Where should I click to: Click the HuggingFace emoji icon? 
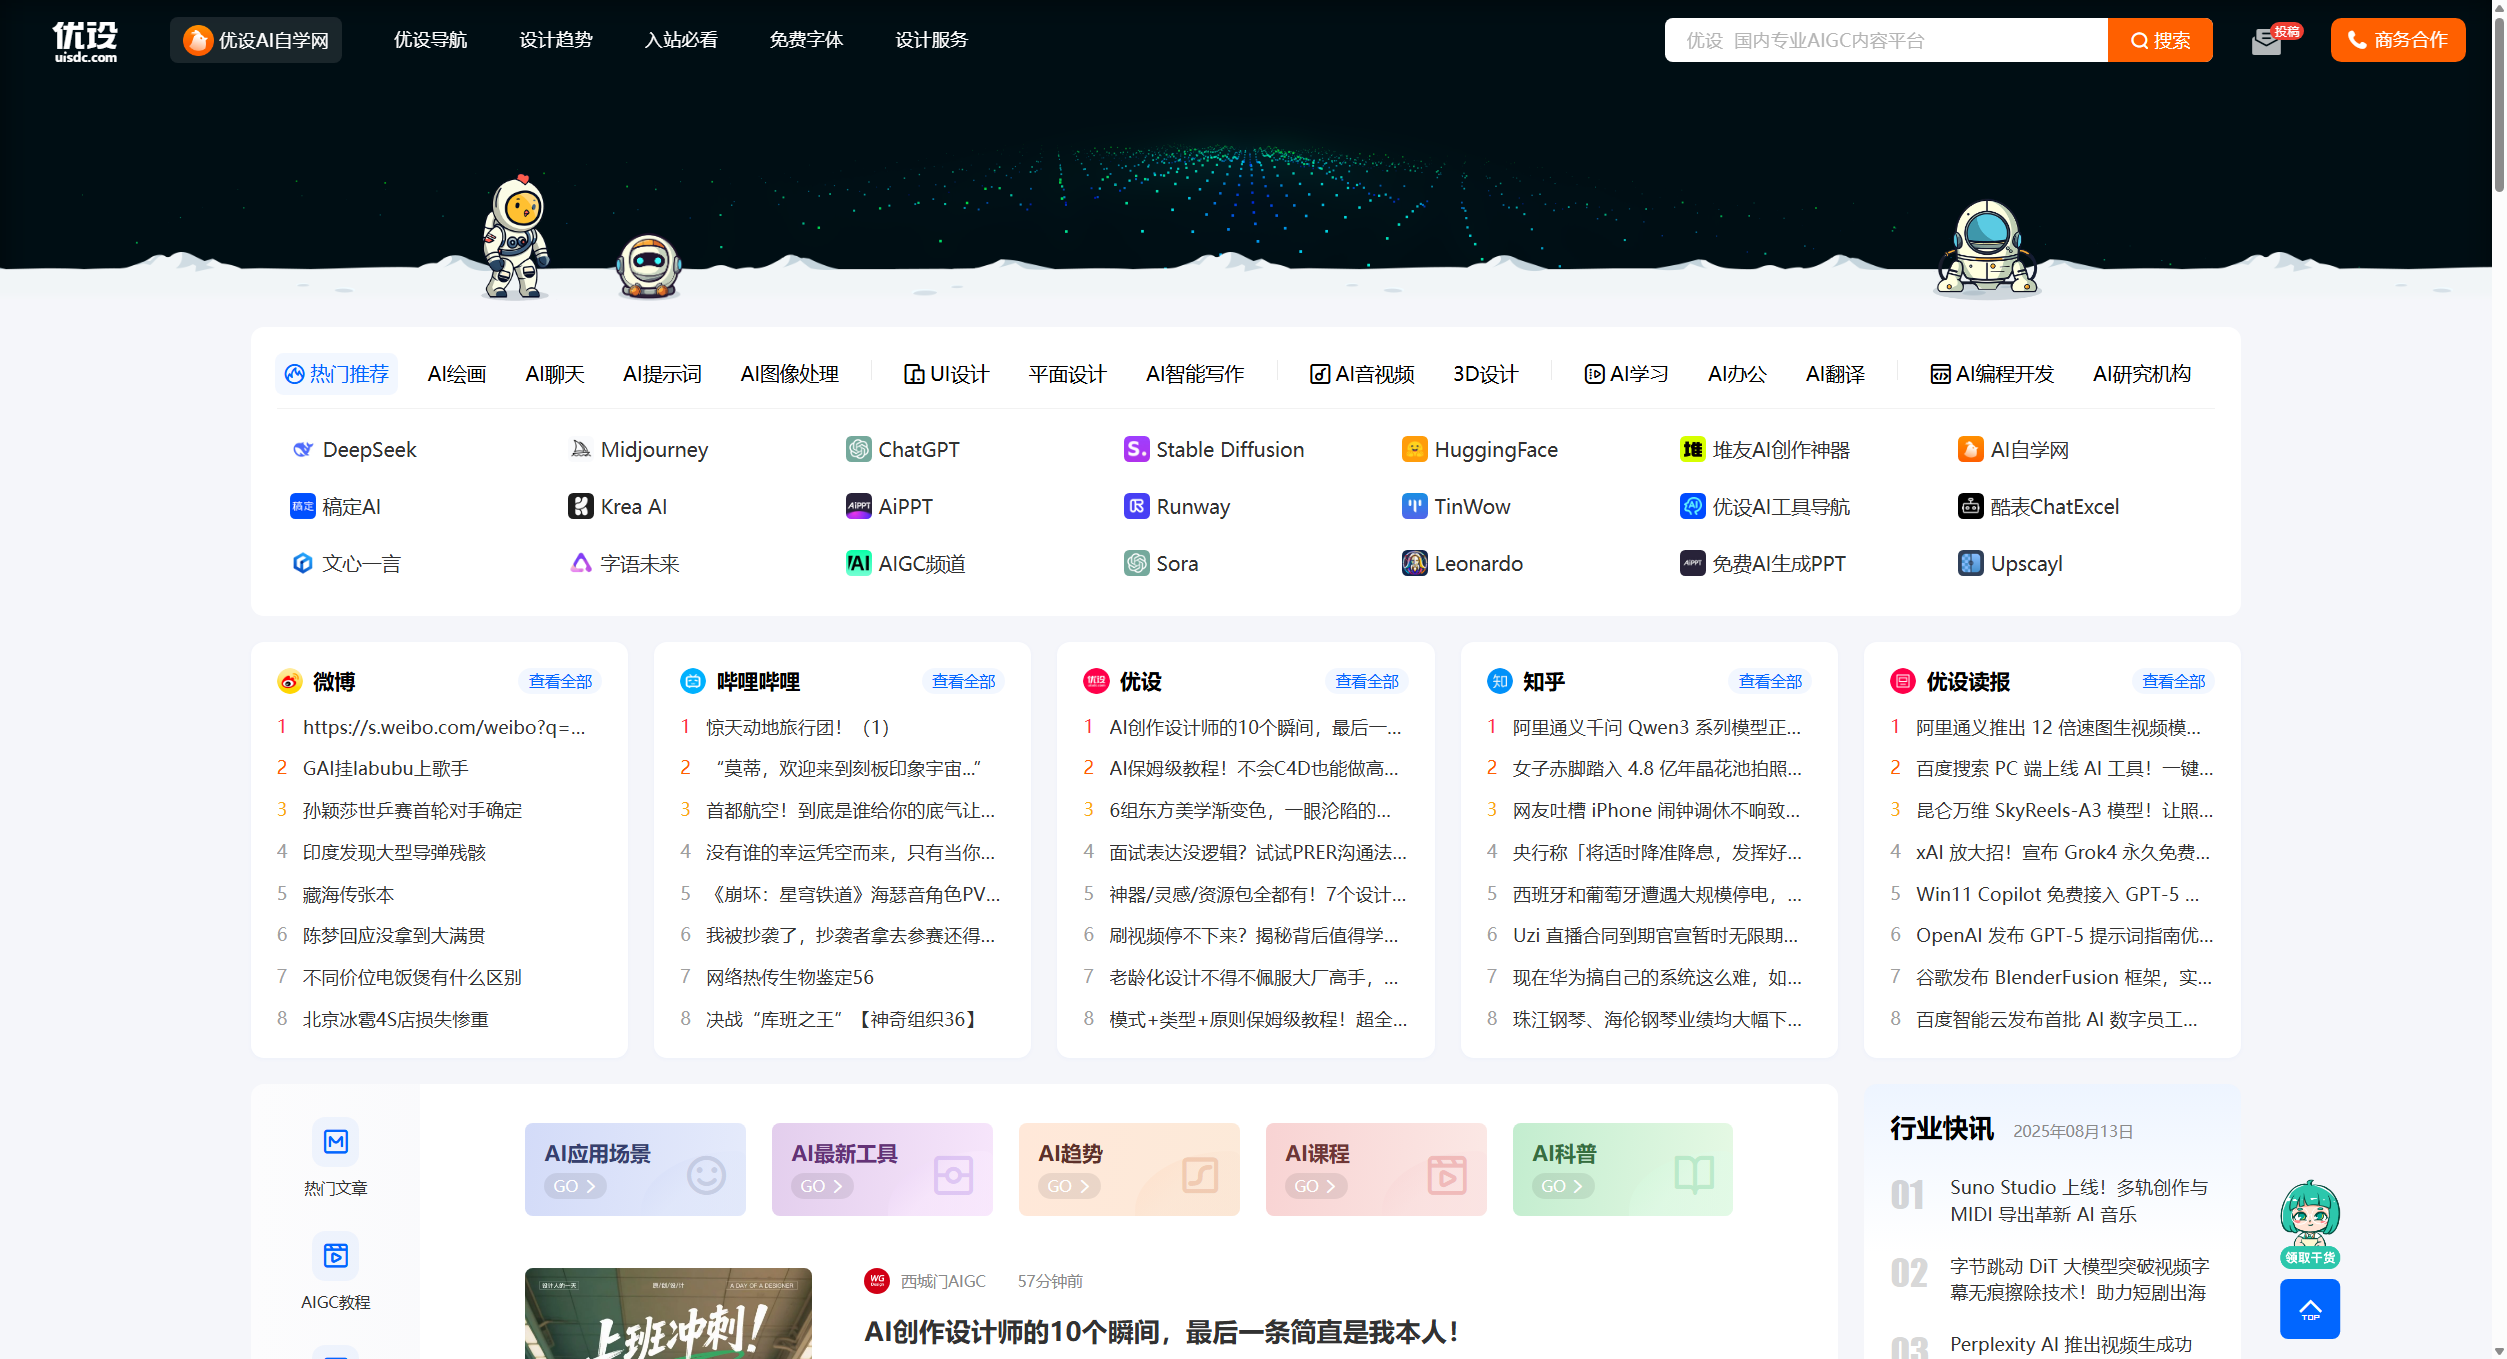1414,450
